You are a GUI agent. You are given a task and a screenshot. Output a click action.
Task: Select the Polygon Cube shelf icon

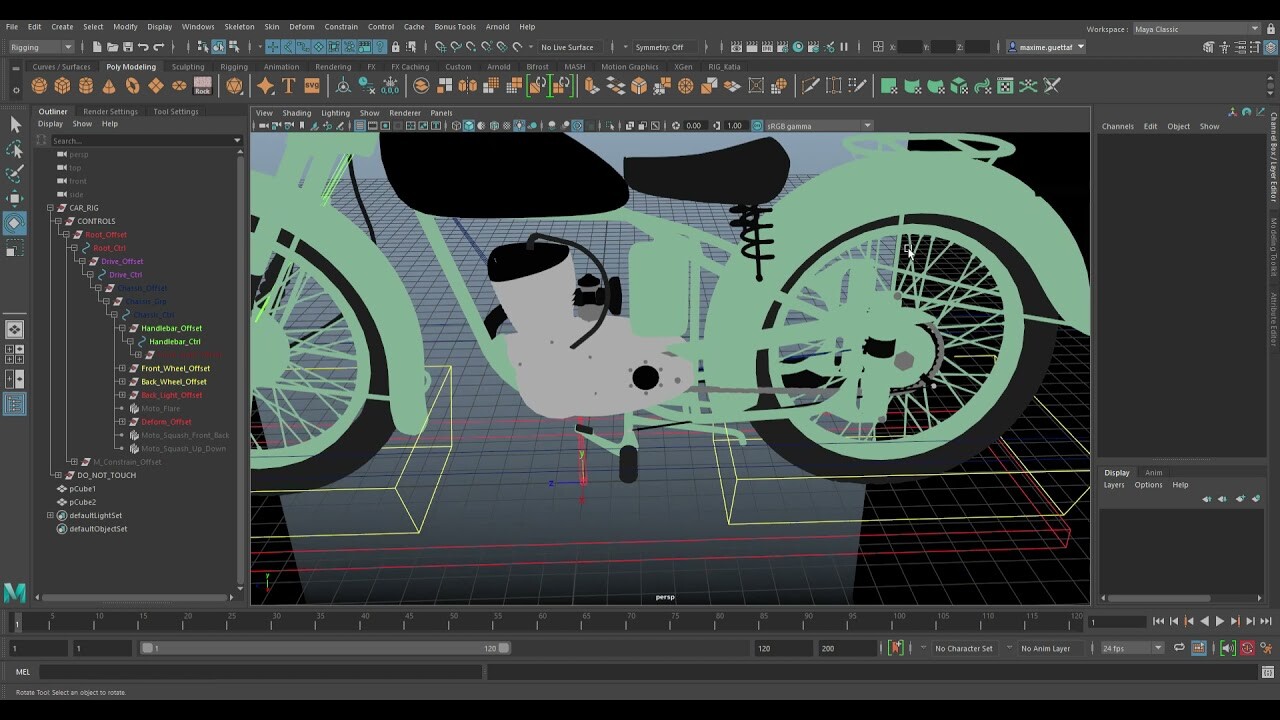click(x=62, y=85)
